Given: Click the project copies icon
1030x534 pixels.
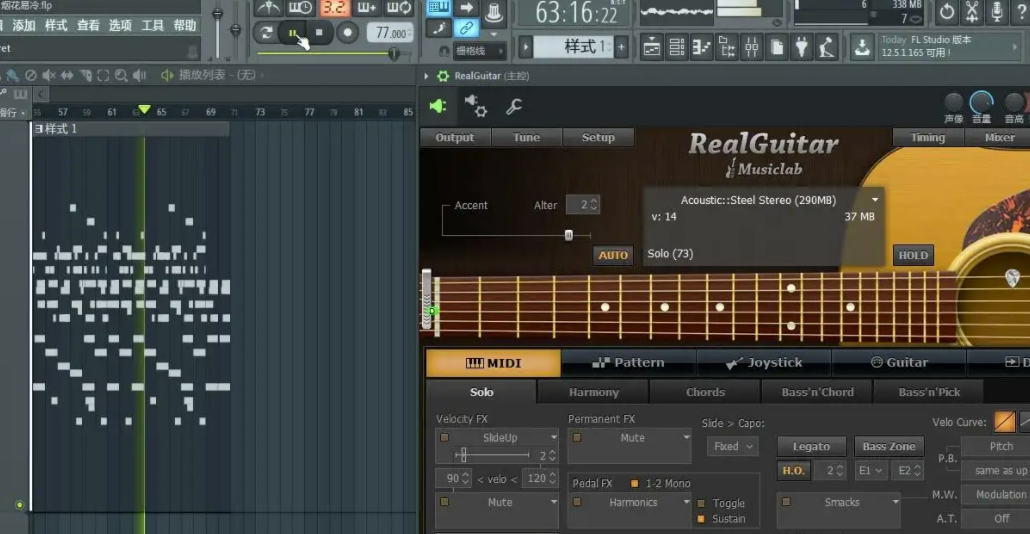Looking at the screenshot, I should pyautogui.click(x=776, y=47).
